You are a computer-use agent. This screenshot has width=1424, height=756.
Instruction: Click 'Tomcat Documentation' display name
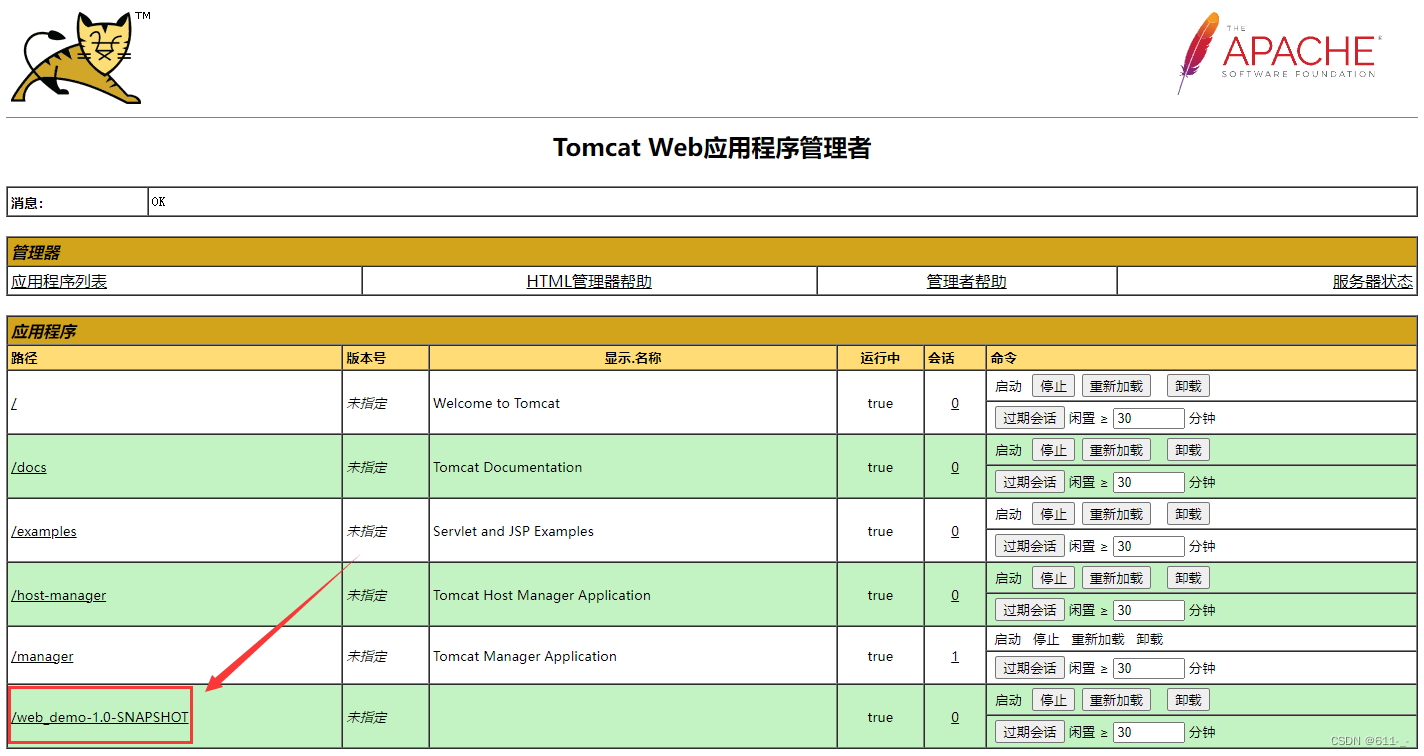pyautogui.click(x=507, y=468)
